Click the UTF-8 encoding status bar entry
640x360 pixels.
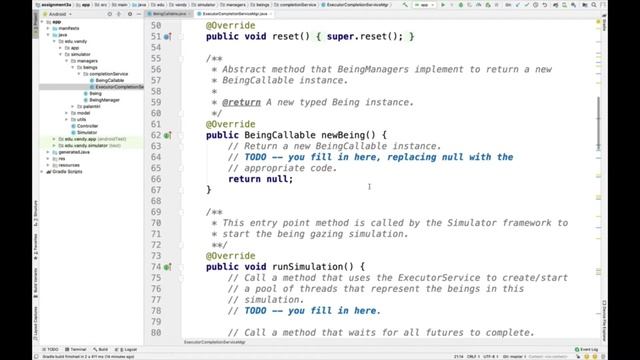[x=490, y=356]
